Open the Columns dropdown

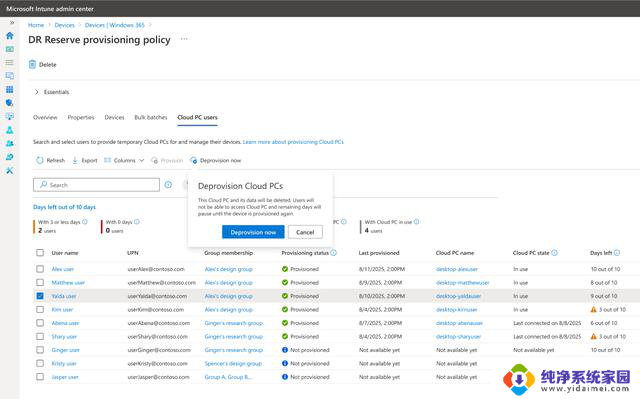point(124,160)
